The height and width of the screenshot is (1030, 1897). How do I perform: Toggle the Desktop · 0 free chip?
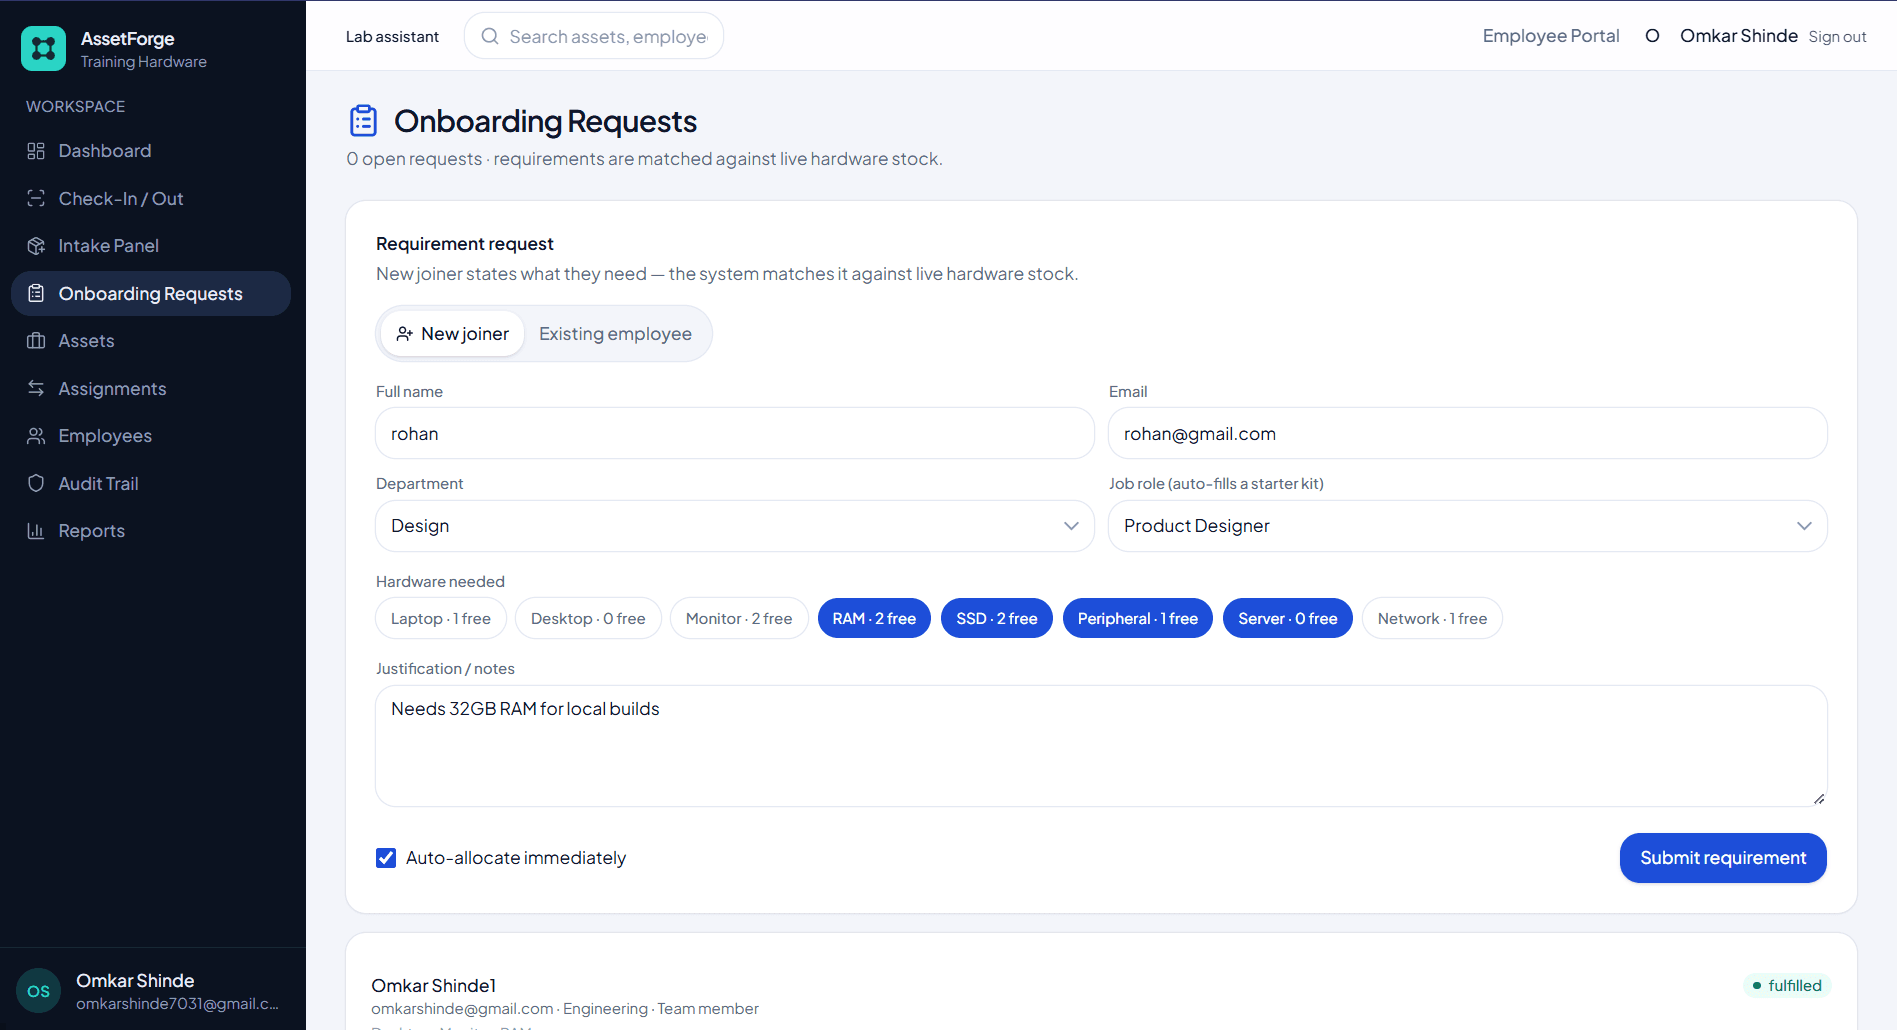(x=588, y=618)
